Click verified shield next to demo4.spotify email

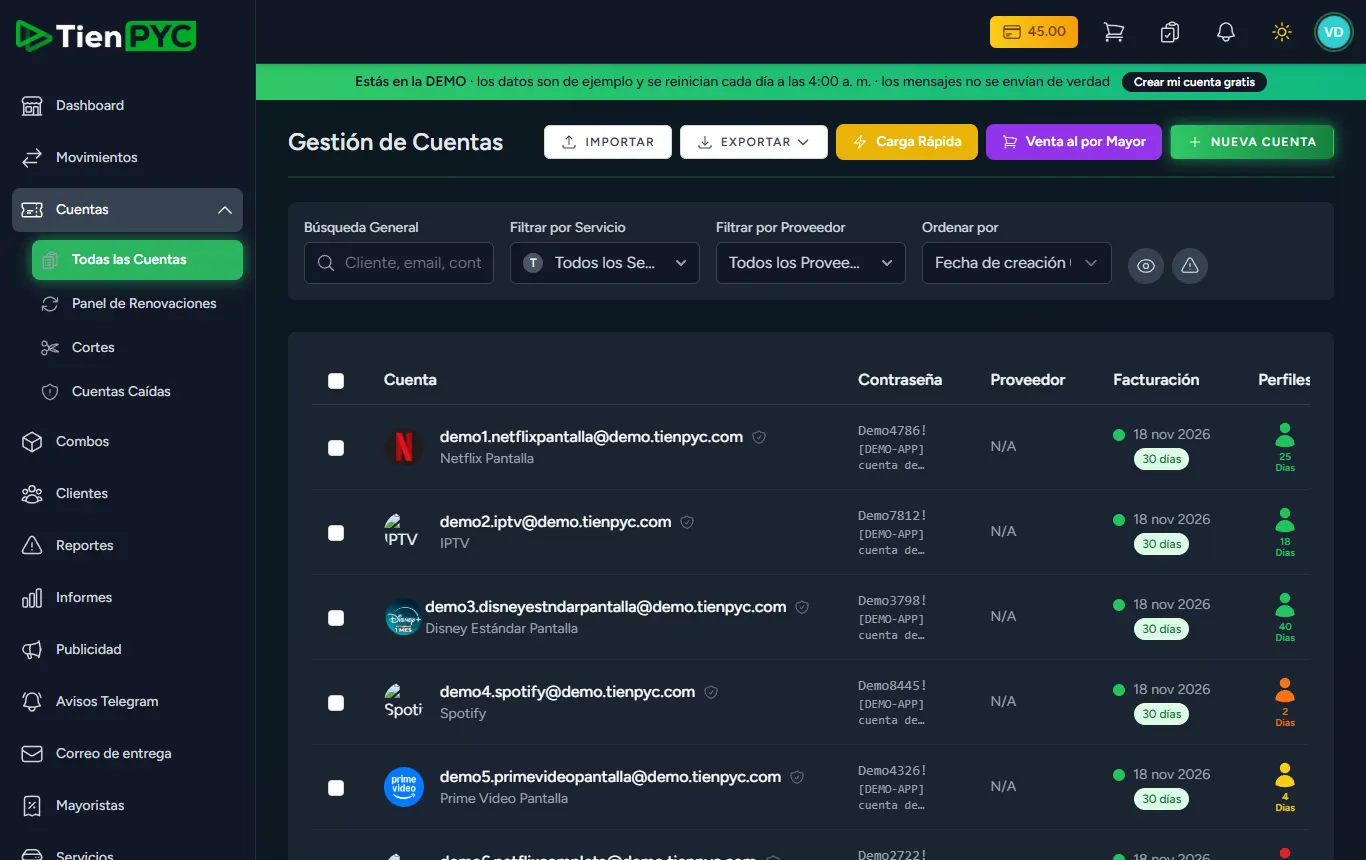click(711, 692)
